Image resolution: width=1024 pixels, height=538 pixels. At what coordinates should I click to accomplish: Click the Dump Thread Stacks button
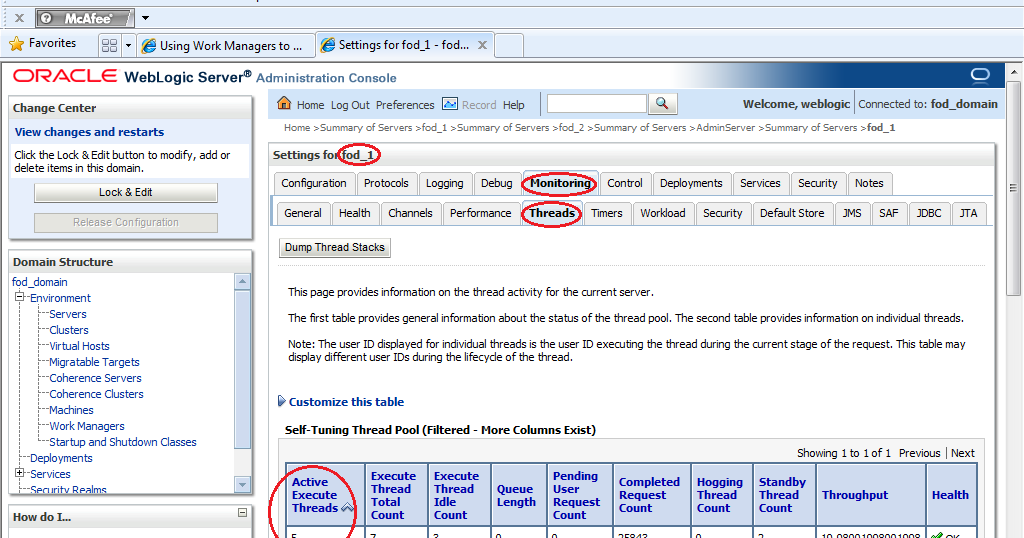334,247
